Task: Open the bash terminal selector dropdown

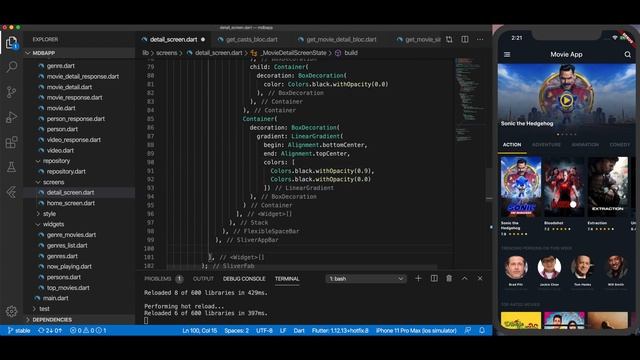Action: coord(366,279)
